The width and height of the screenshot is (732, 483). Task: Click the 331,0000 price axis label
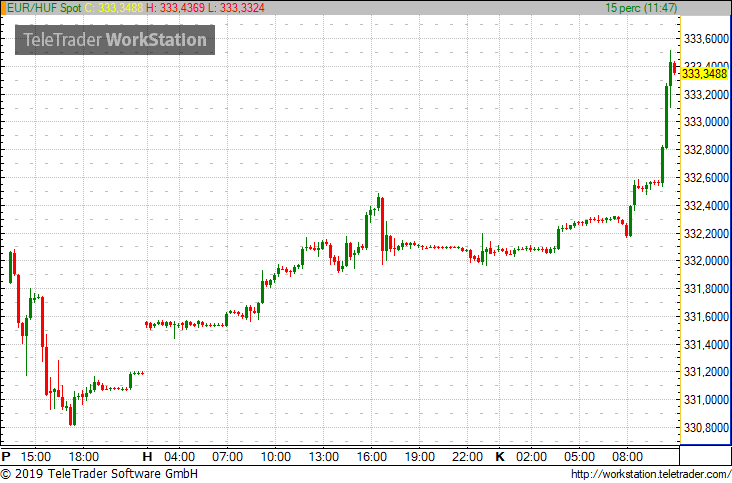706,400
